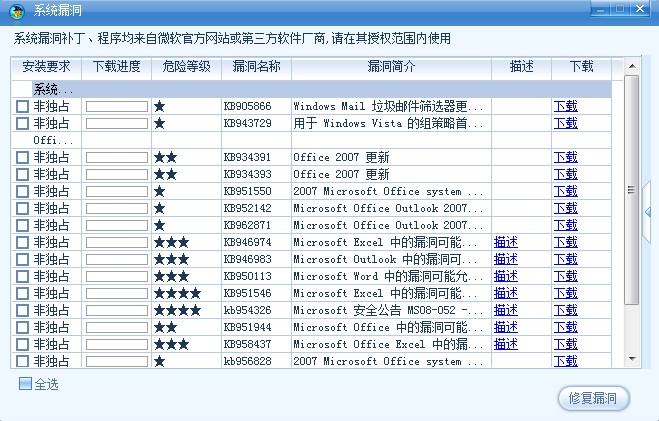The image size is (659, 421).
Task: Sort by 漏洞名称 column header
Action: coord(256,66)
